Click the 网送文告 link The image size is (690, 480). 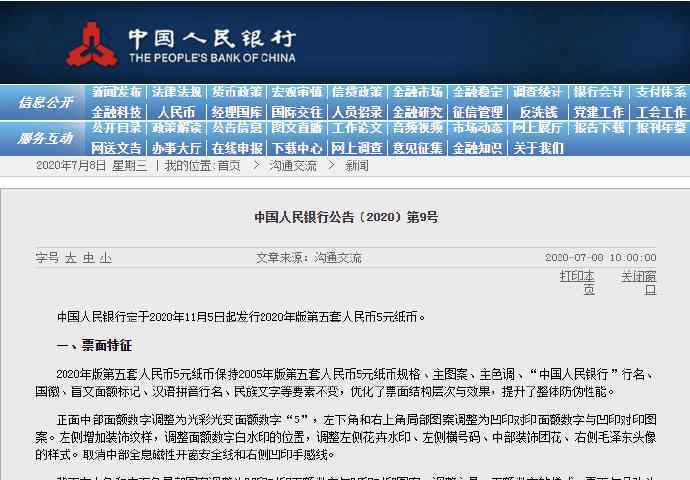(117, 148)
